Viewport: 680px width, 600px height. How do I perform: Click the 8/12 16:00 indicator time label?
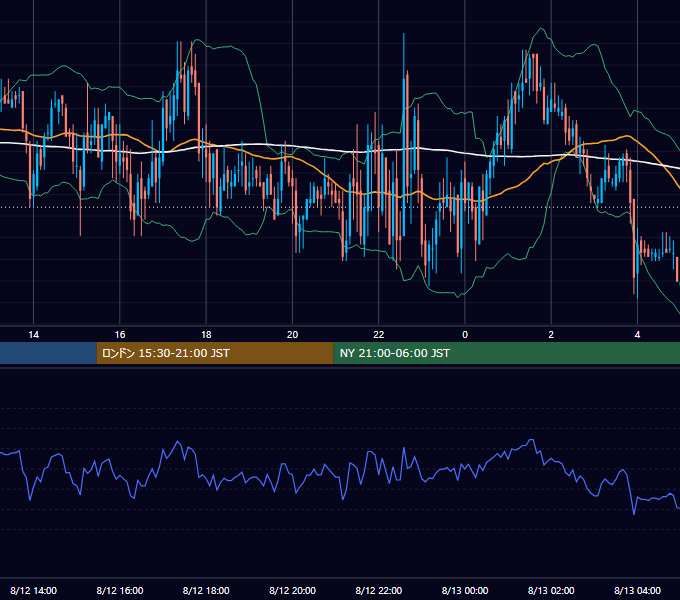tap(120, 590)
